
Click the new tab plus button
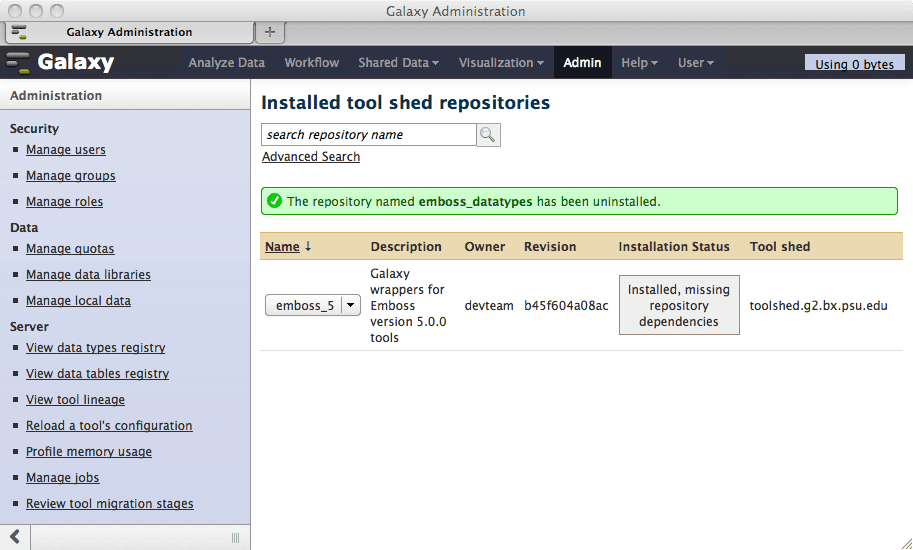pyautogui.click(x=269, y=32)
